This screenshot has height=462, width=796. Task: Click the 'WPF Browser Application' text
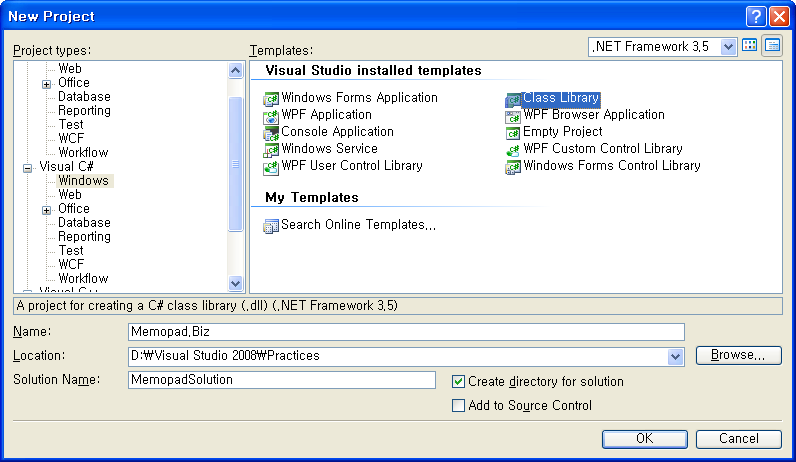coord(594,115)
